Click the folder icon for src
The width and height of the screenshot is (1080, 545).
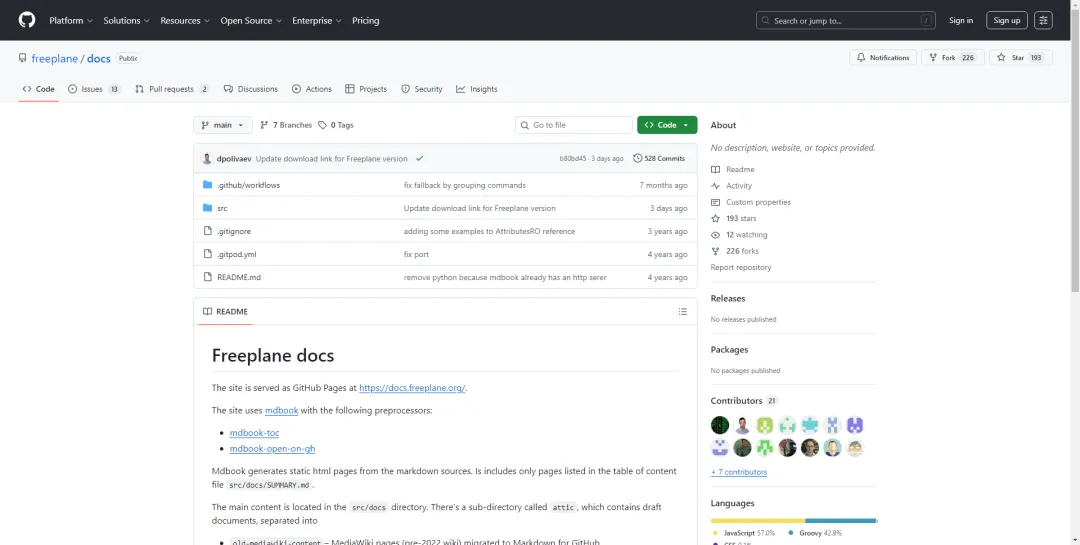coord(207,208)
